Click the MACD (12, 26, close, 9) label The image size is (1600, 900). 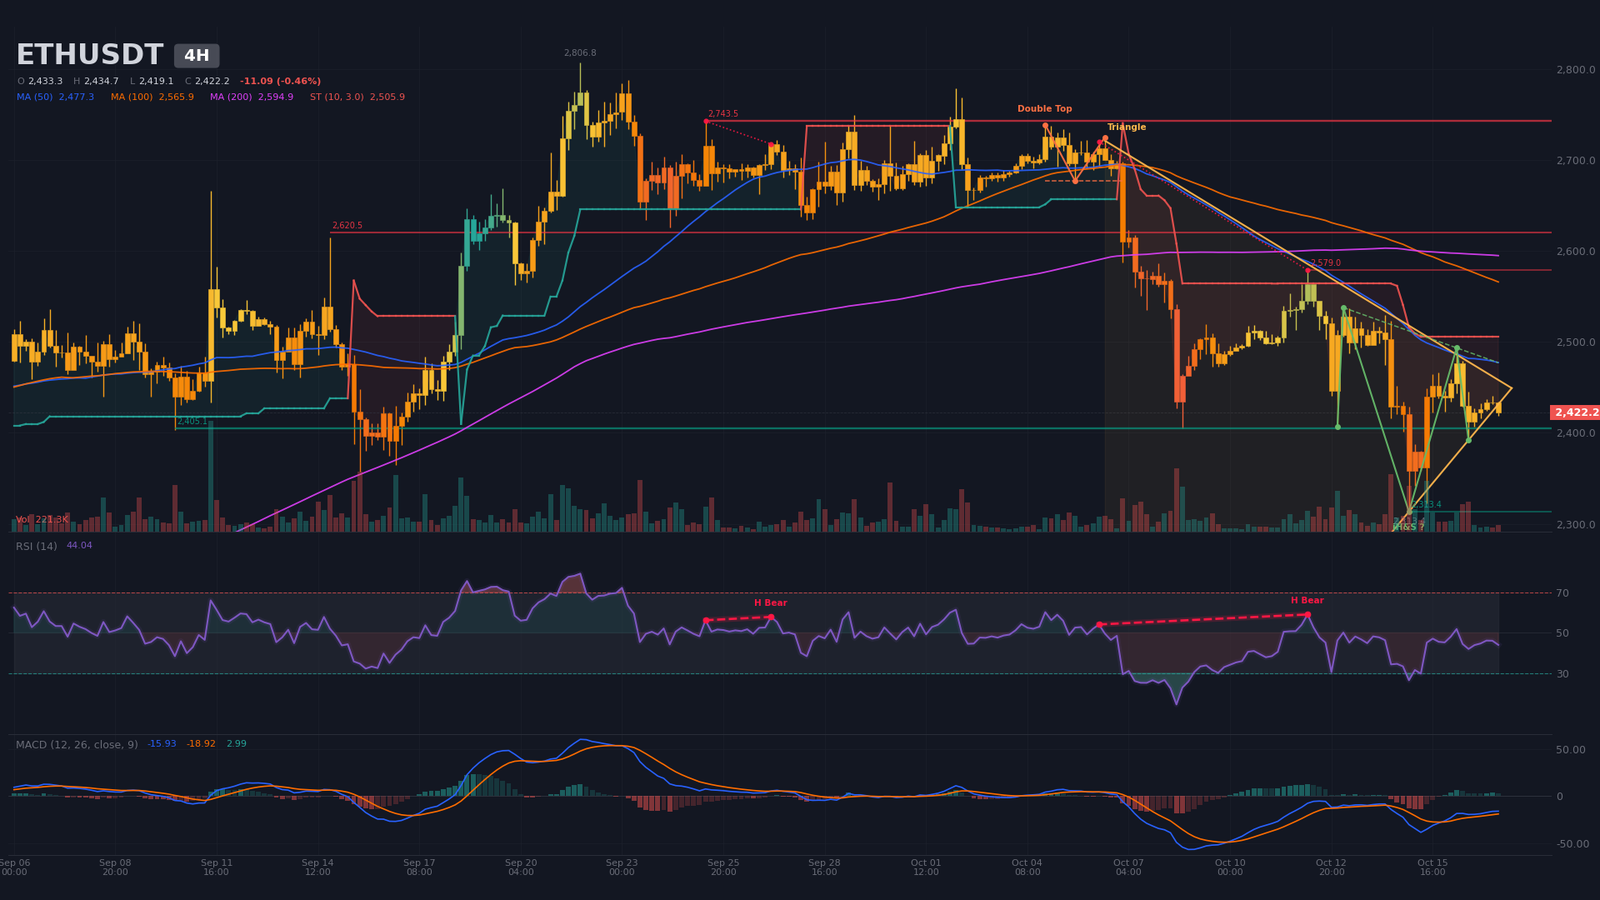77,744
